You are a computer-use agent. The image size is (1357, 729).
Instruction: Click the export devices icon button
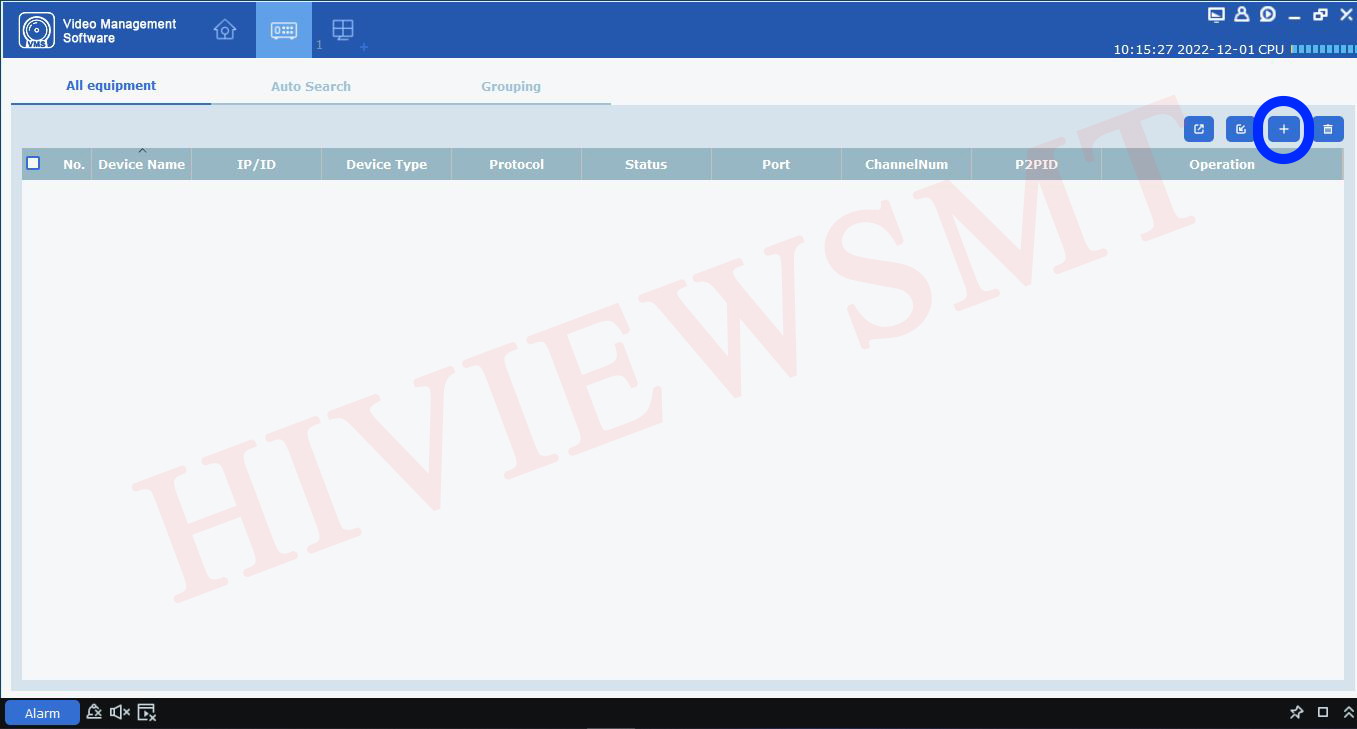click(1199, 129)
